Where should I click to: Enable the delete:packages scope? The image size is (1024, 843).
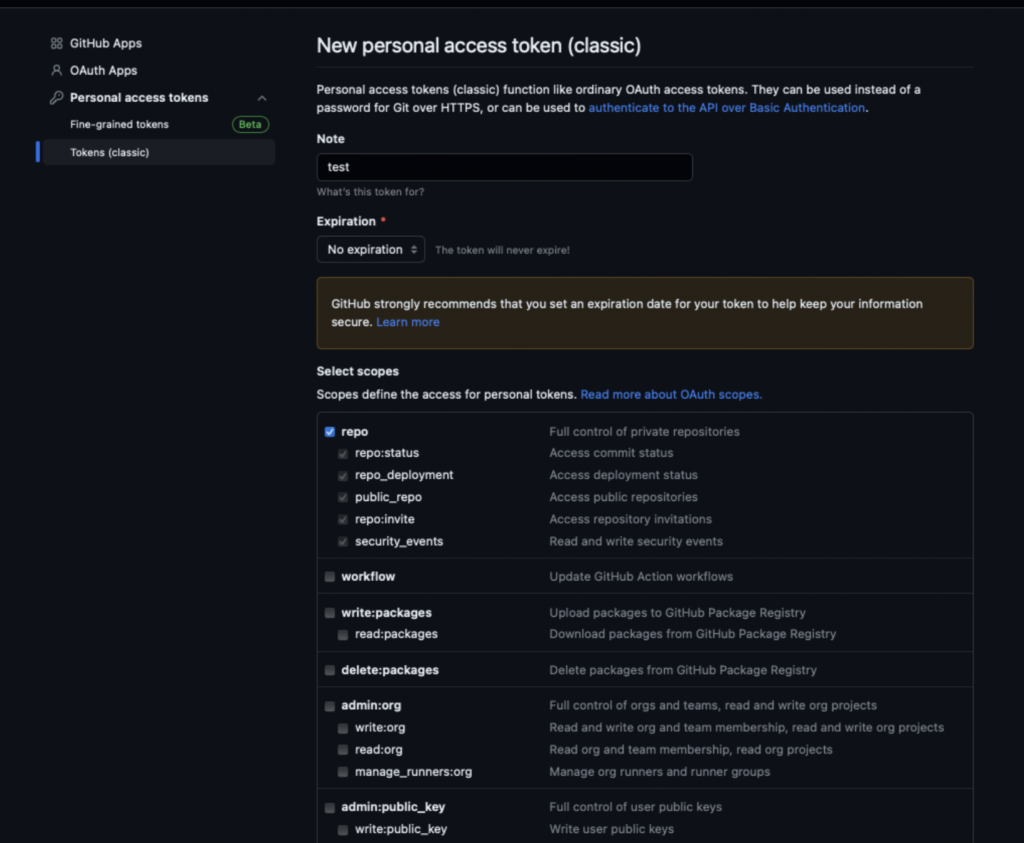(330, 671)
